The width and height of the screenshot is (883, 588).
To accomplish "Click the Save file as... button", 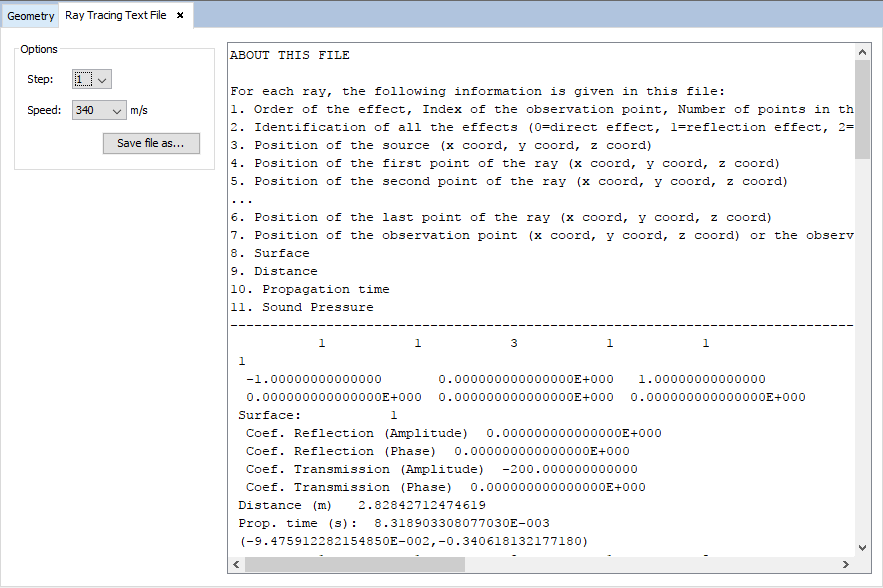I will click(x=151, y=143).
